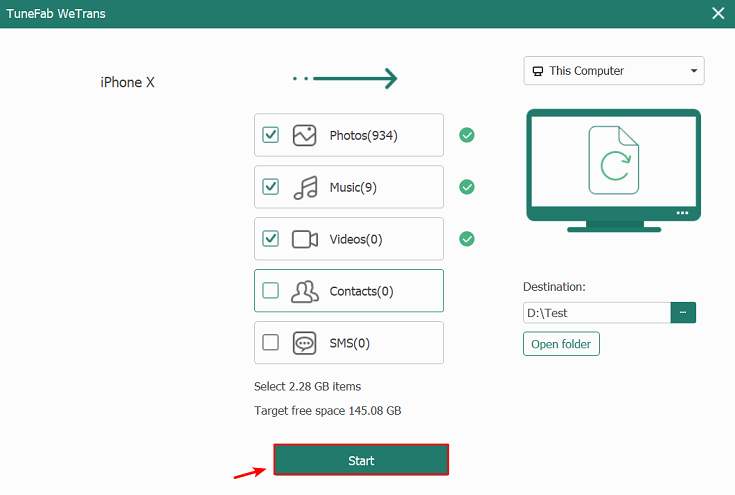Image resolution: width=735 pixels, height=495 pixels.
Task: Click the Videos(0) label
Action: (x=356, y=240)
